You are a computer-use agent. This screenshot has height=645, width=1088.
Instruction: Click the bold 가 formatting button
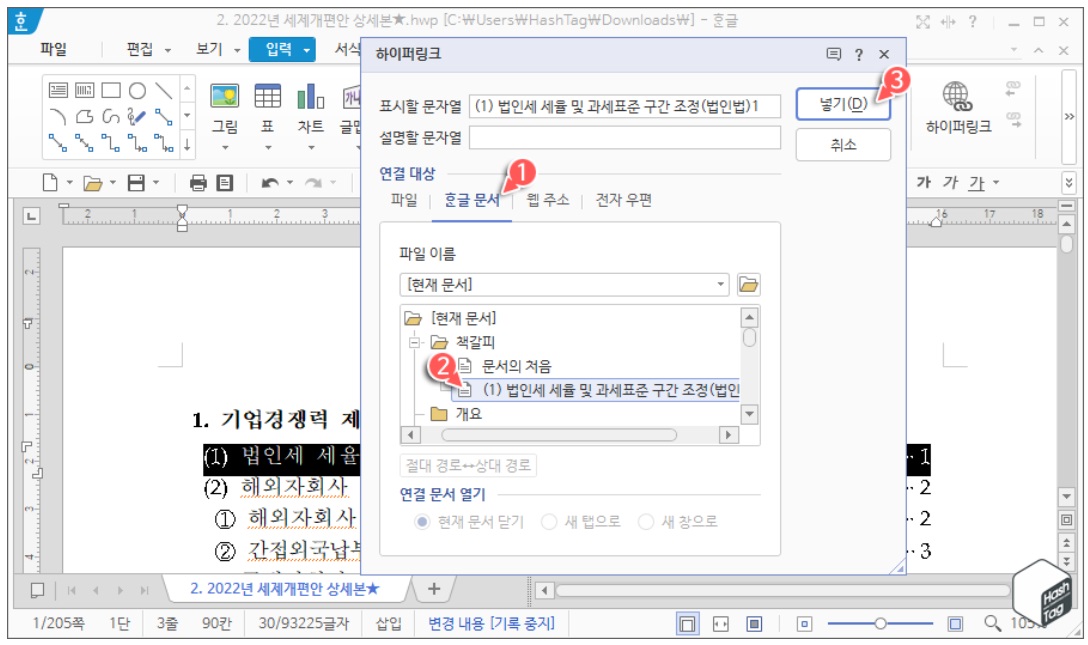coord(924,182)
